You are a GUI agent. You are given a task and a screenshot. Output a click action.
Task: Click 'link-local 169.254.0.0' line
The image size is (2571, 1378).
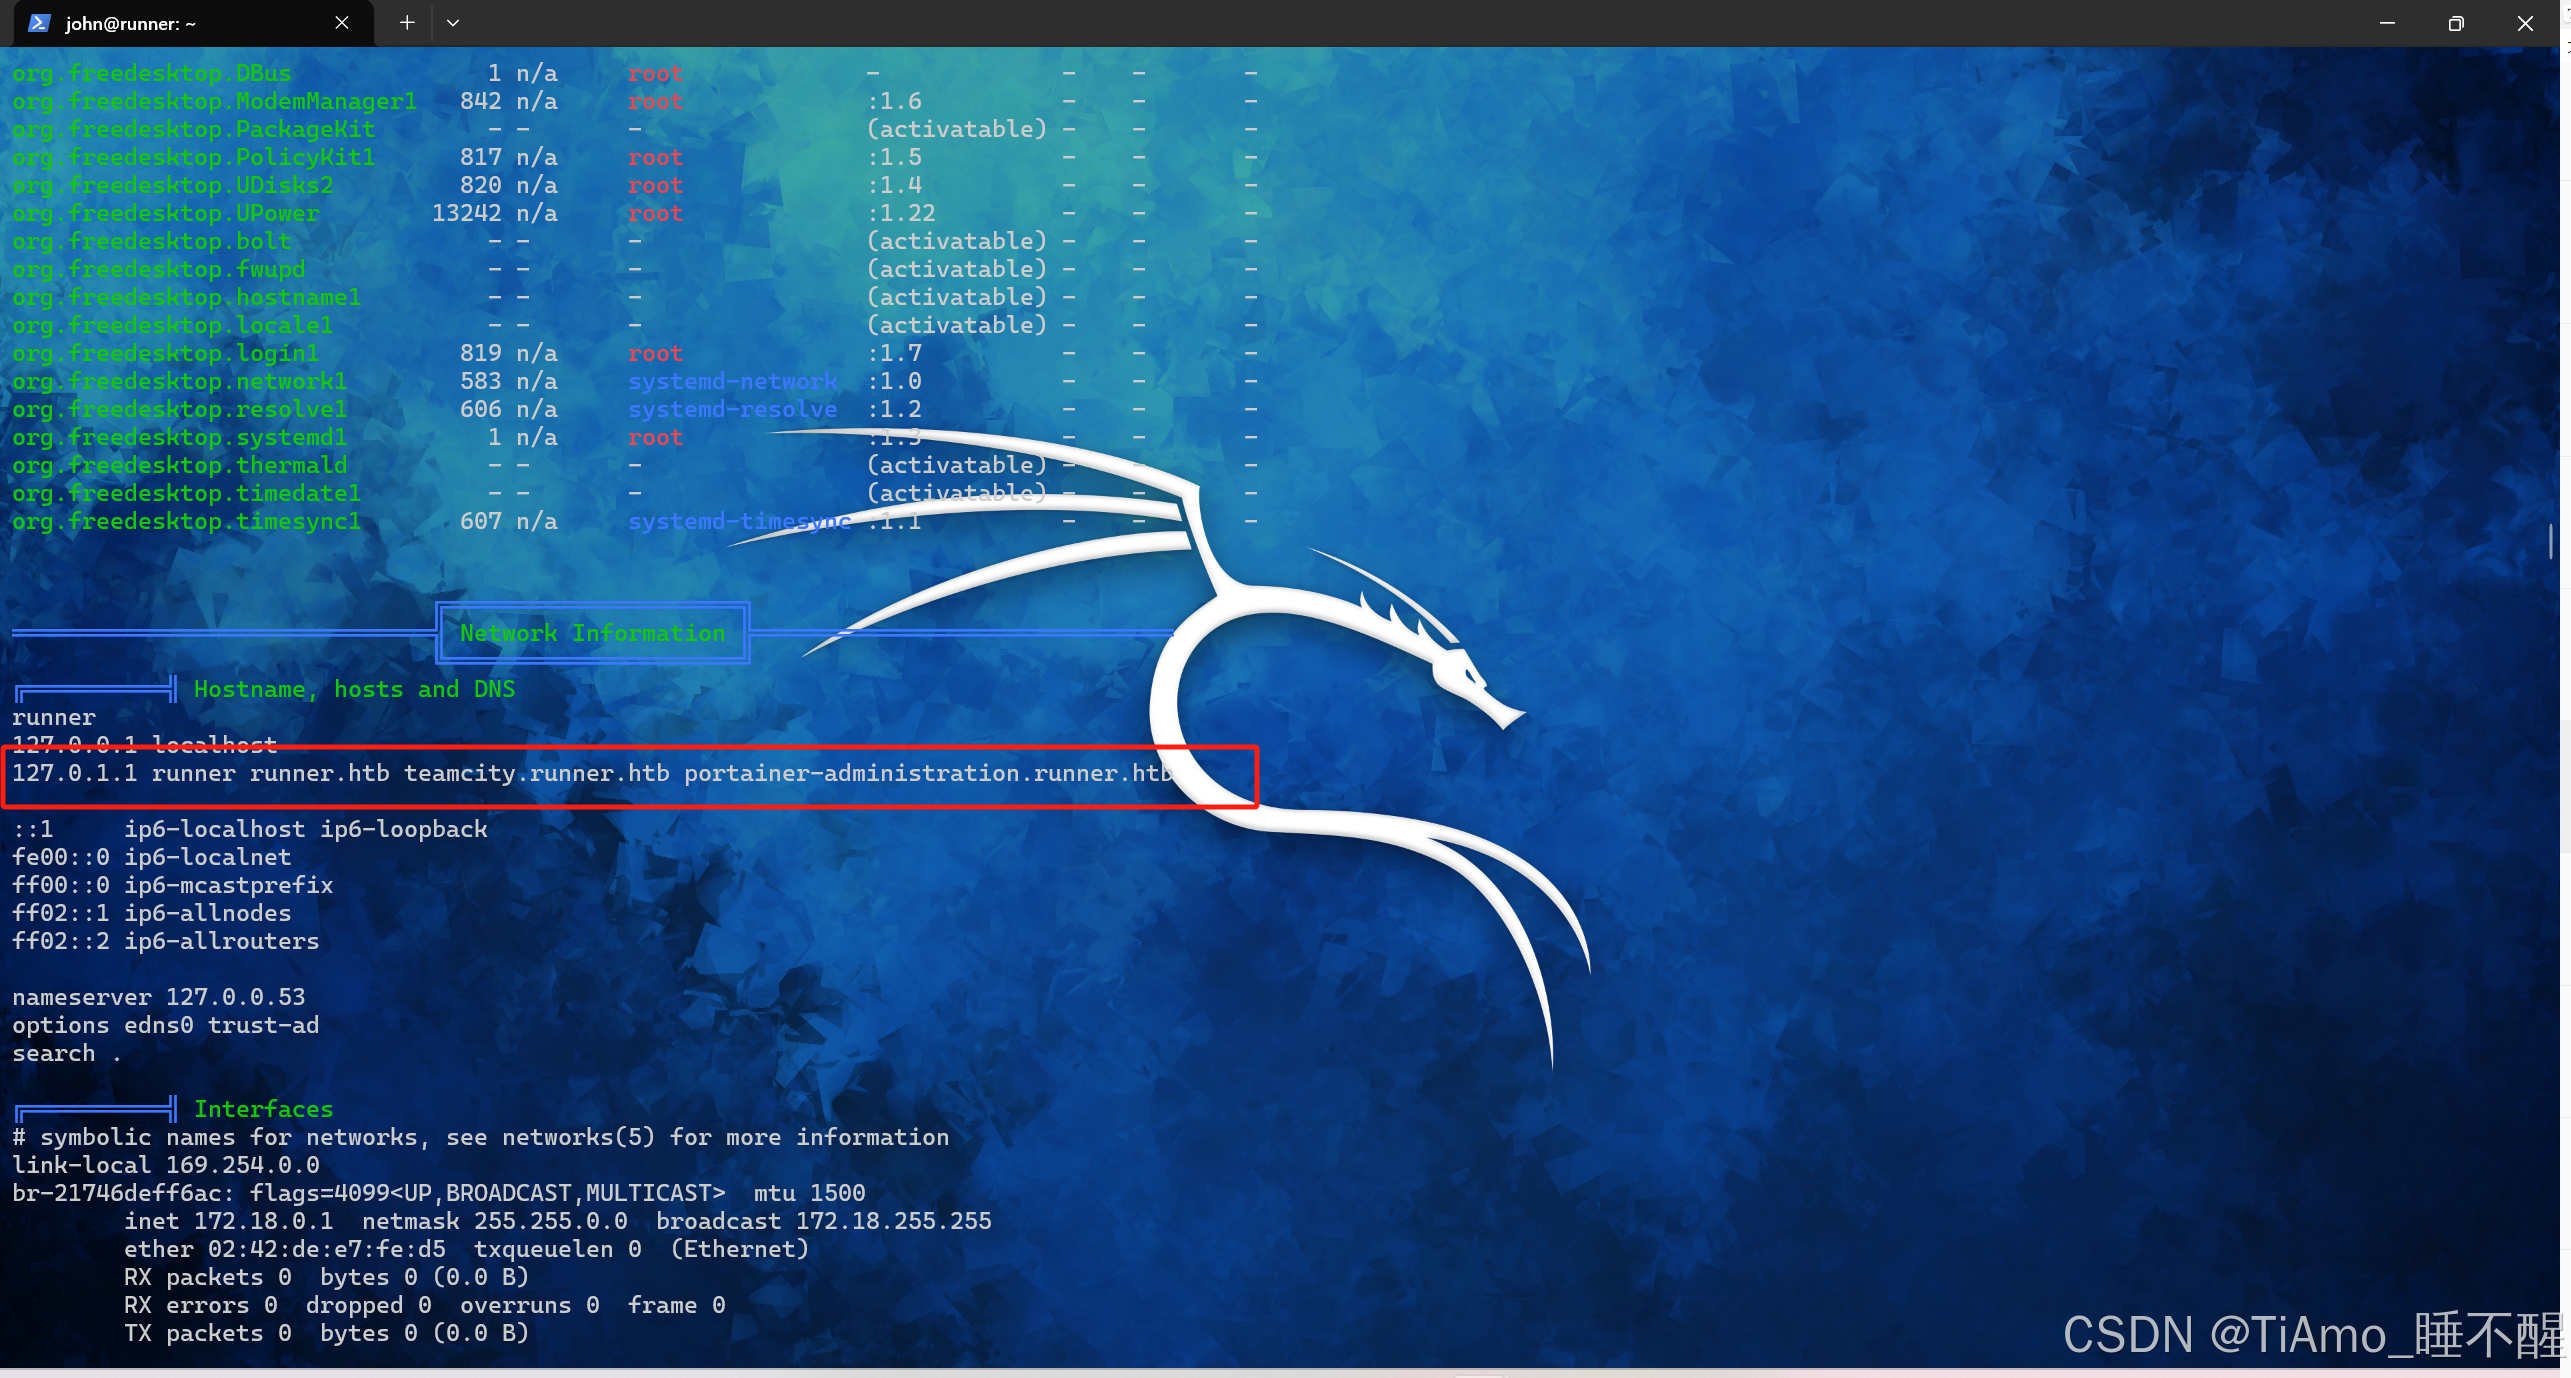pyautogui.click(x=166, y=1165)
